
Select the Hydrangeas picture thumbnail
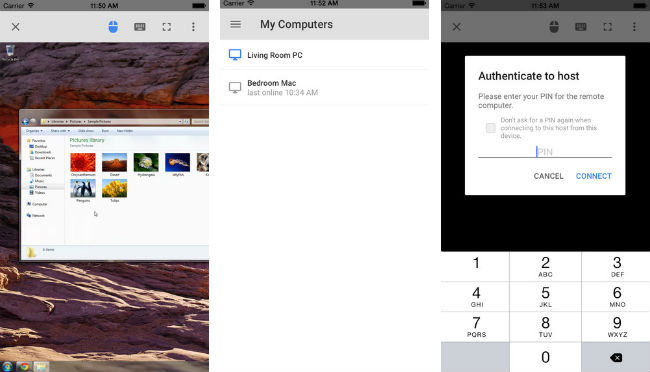(146, 164)
